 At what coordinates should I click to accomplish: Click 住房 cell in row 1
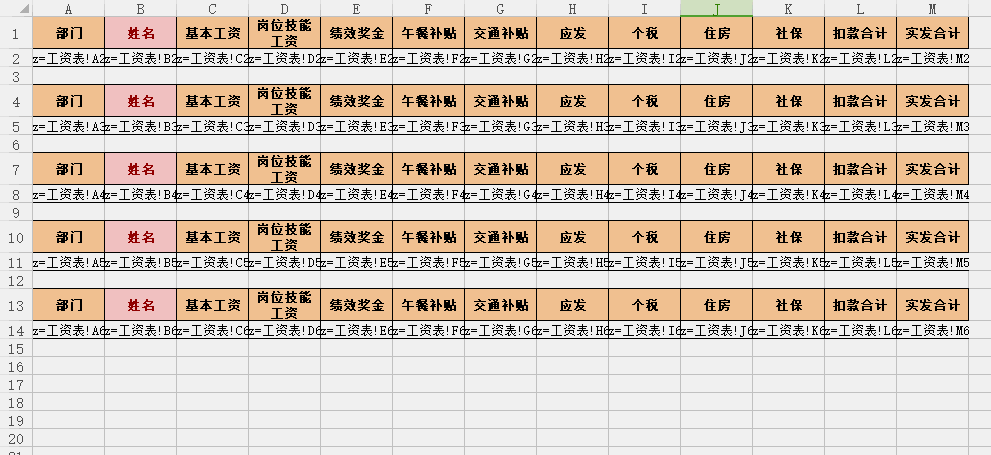click(x=717, y=33)
